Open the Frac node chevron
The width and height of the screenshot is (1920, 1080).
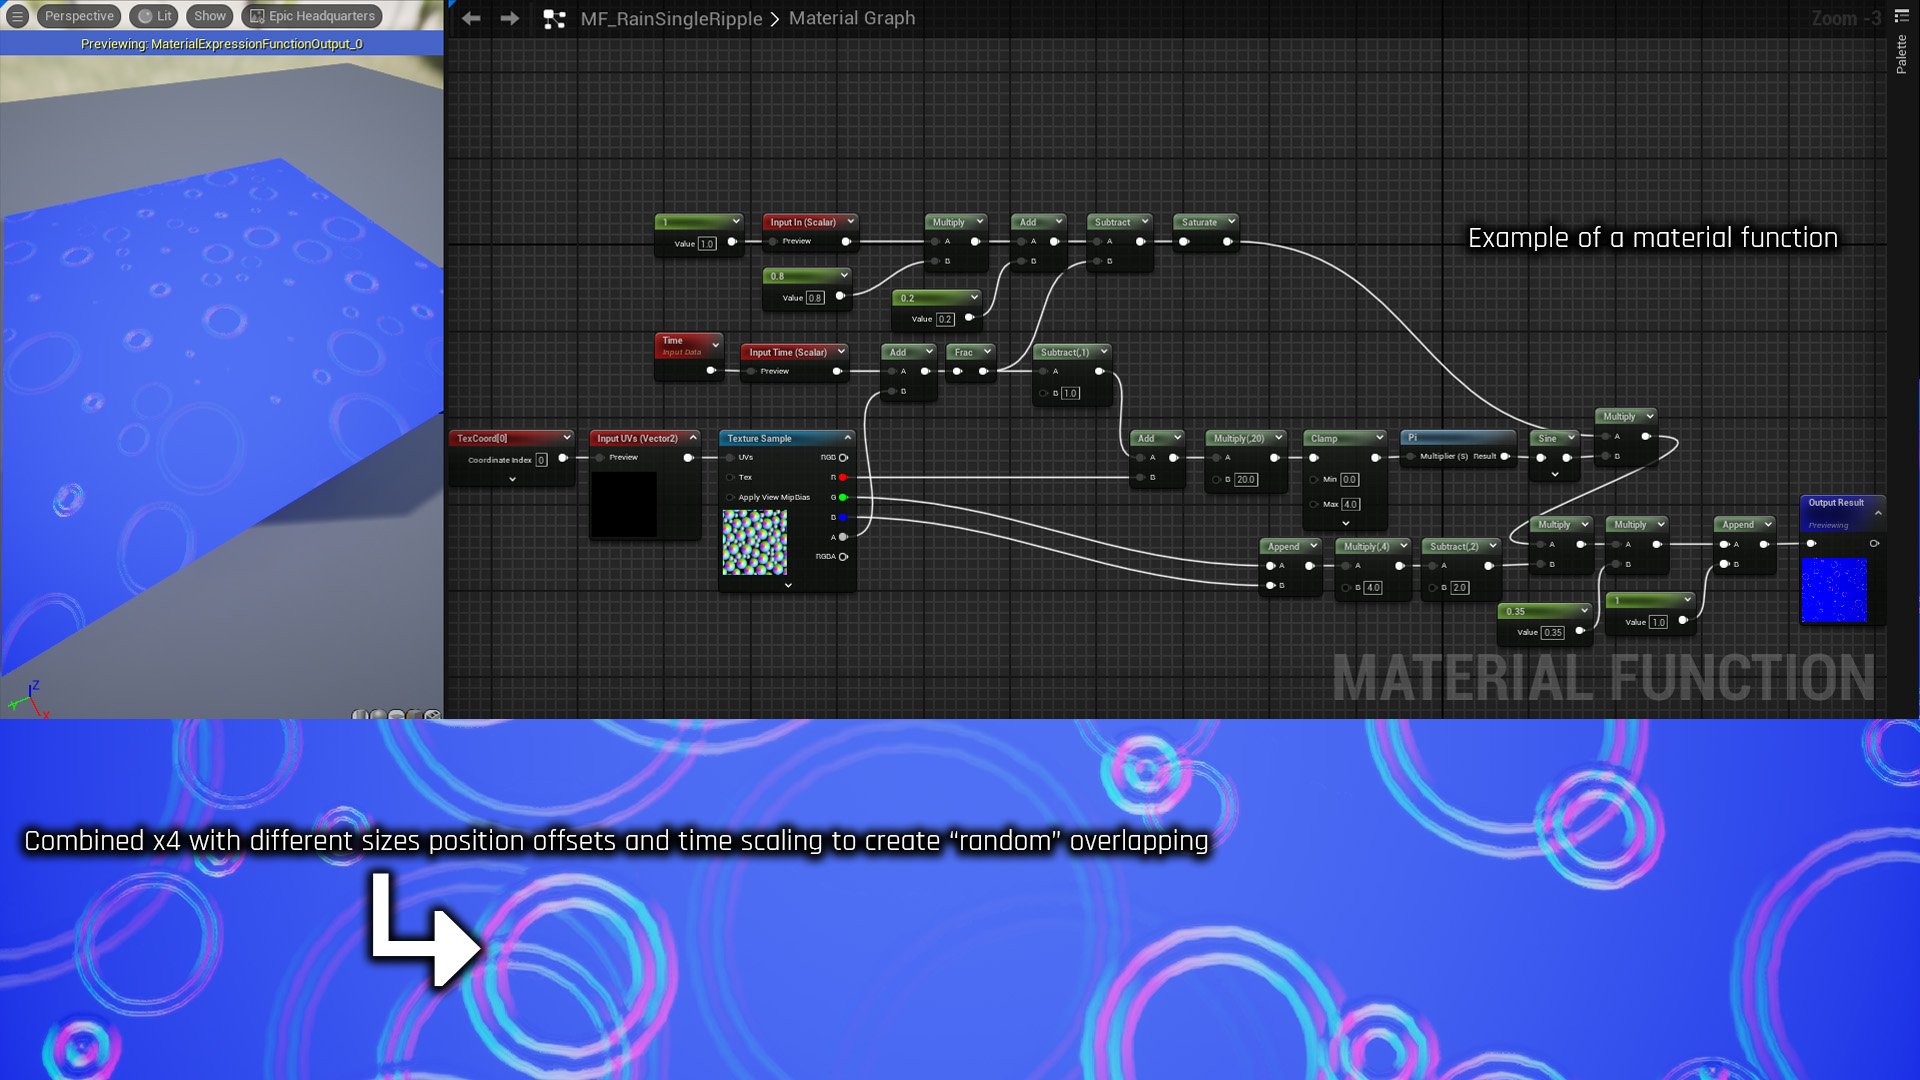click(x=987, y=351)
